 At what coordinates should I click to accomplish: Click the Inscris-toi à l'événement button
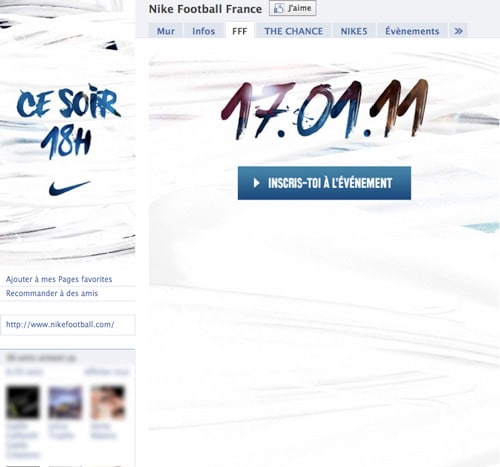(324, 183)
